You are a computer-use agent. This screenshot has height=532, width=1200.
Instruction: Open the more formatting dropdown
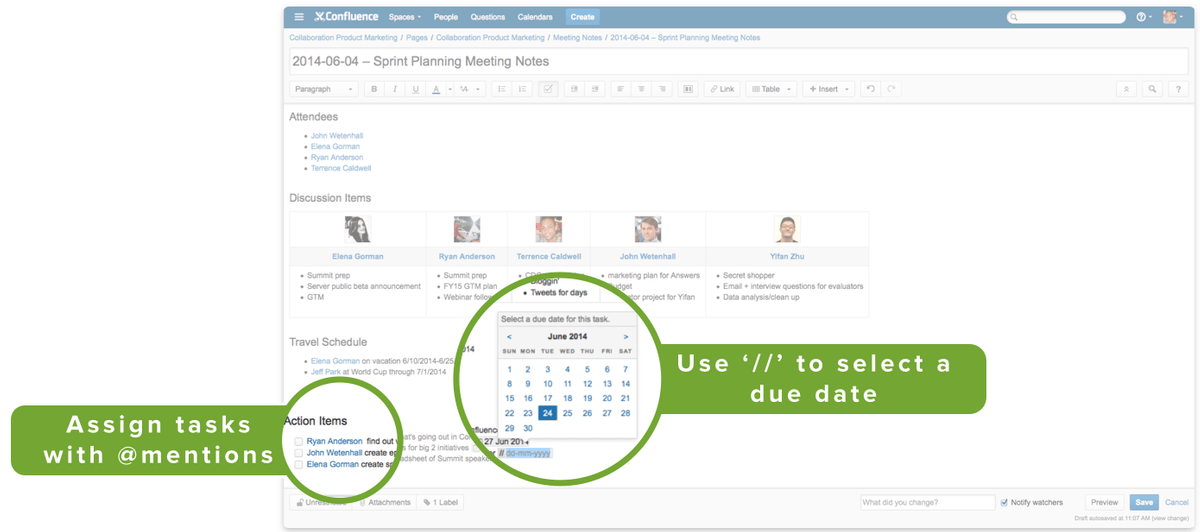pos(469,89)
